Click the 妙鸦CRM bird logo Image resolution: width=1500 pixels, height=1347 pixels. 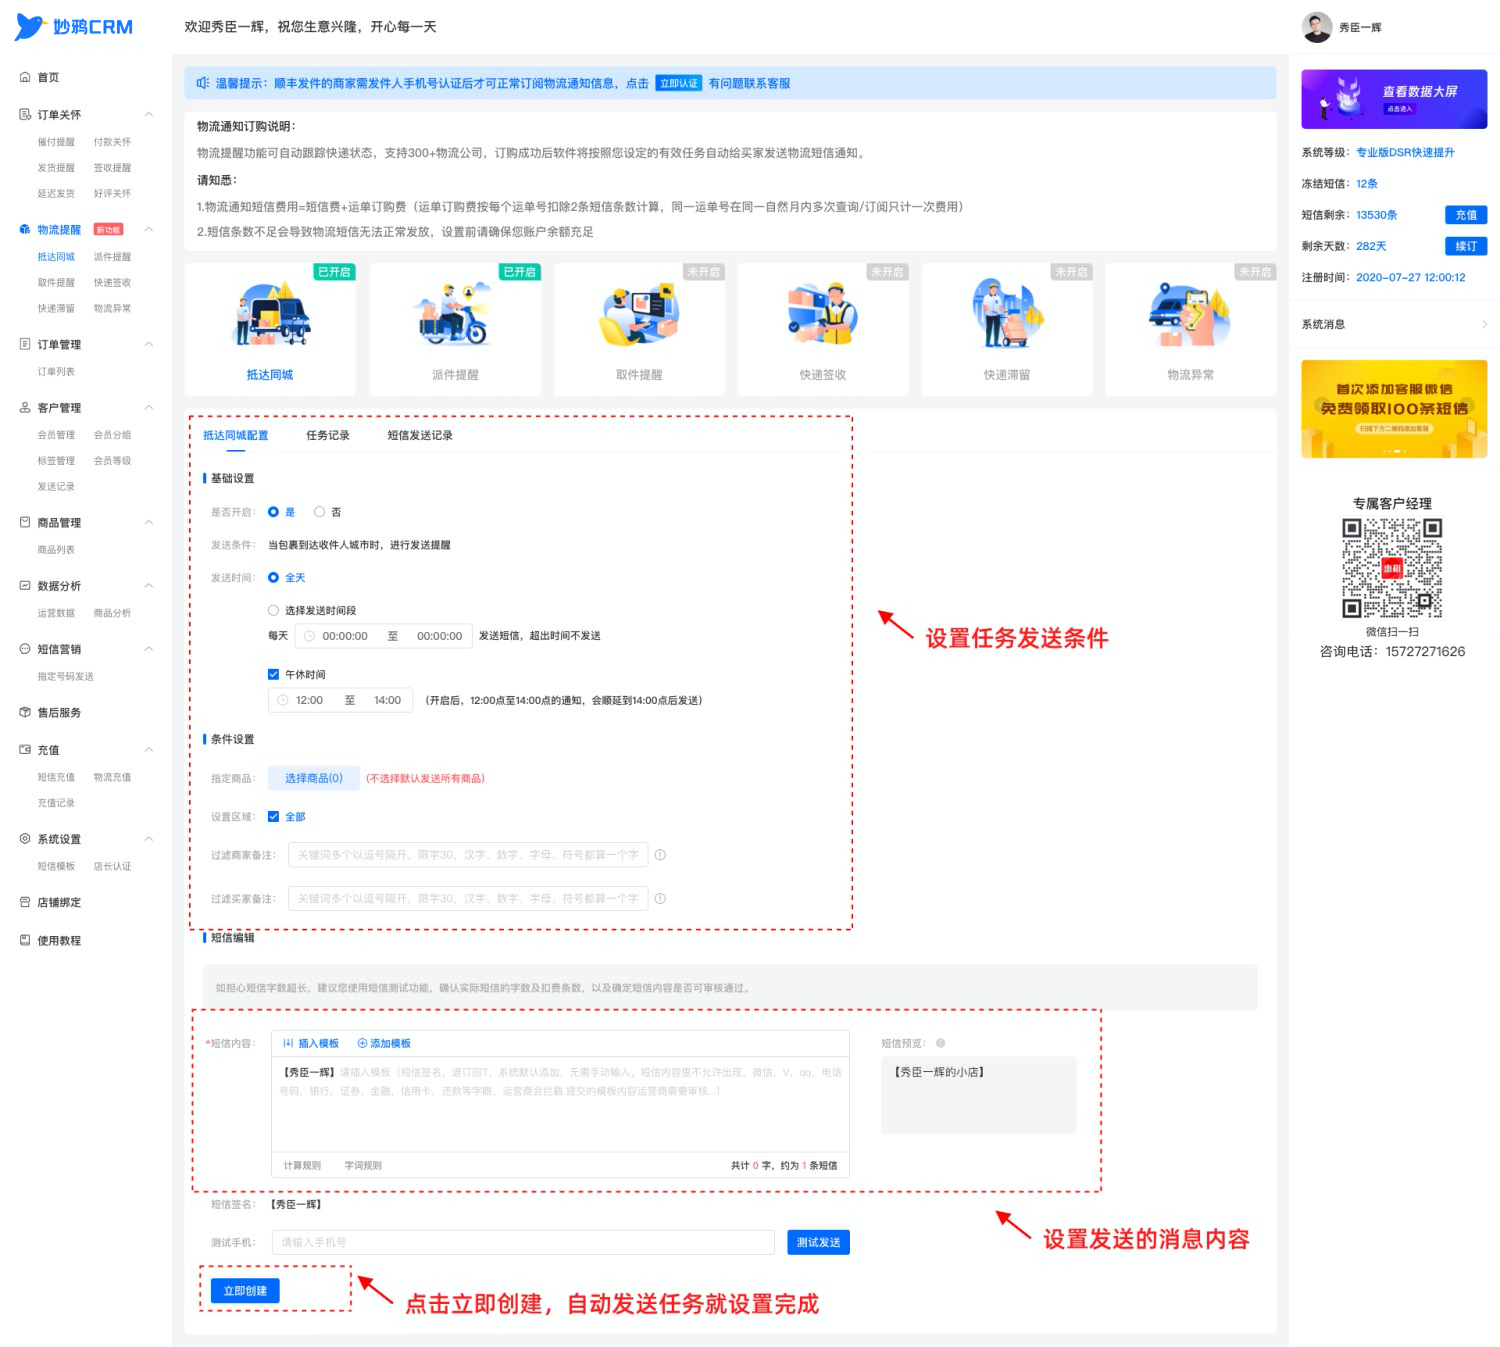(x=30, y=27)
